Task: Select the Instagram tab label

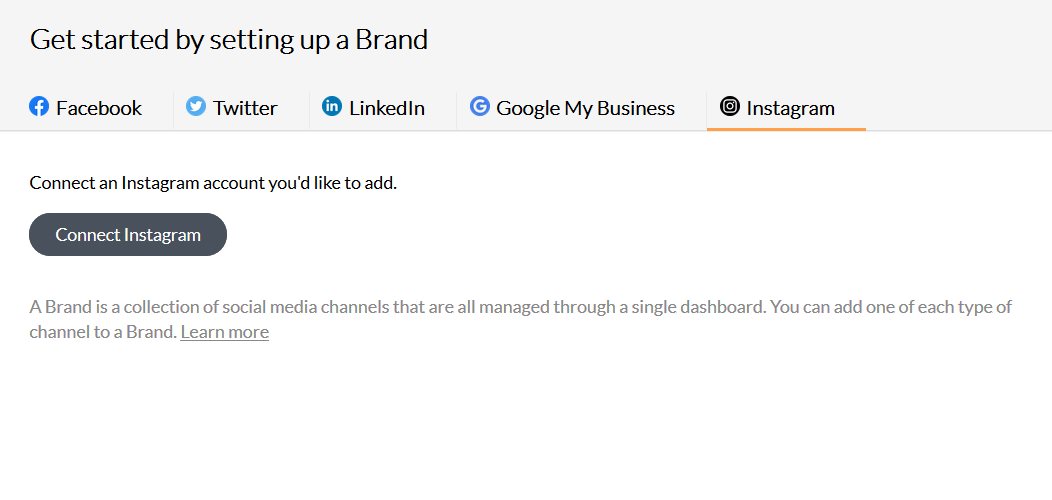Action: click(790, 108)
